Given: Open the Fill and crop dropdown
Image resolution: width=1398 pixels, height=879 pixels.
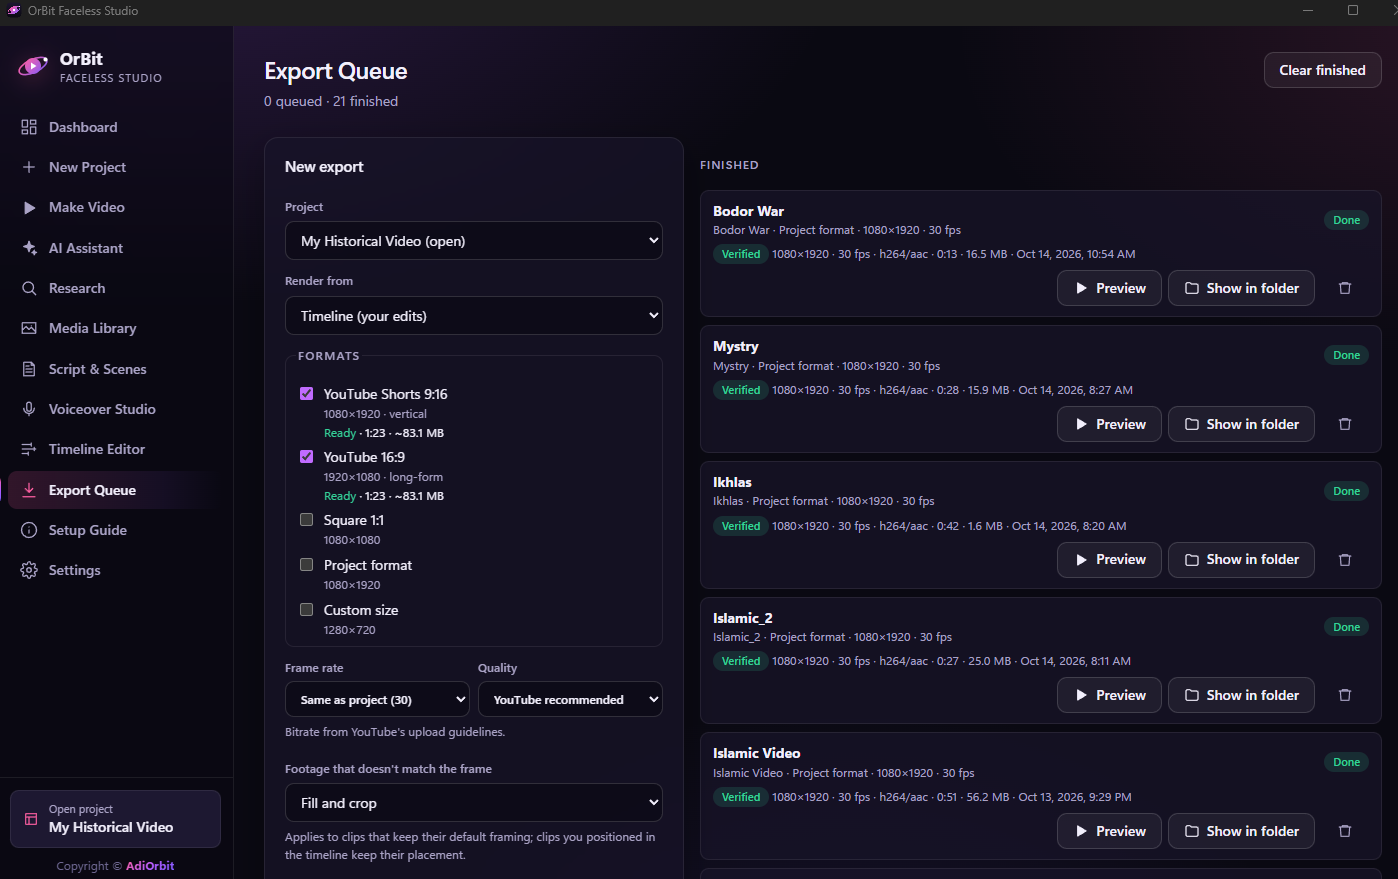Looking at the screenshot, I should point(474,803).
